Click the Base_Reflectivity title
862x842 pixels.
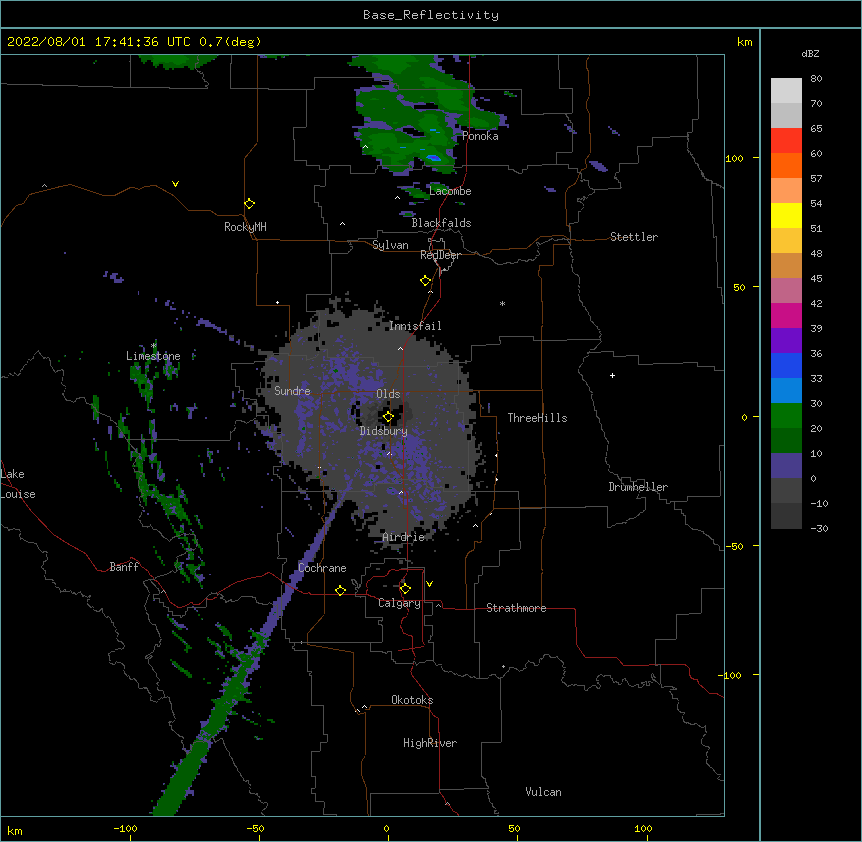(431, 15)
